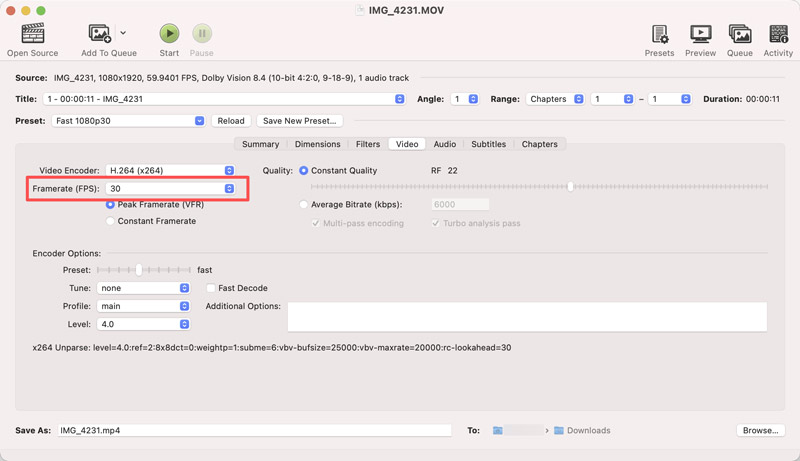
Task: Switch to the Audio tab
Action: [x=445, y=144]
